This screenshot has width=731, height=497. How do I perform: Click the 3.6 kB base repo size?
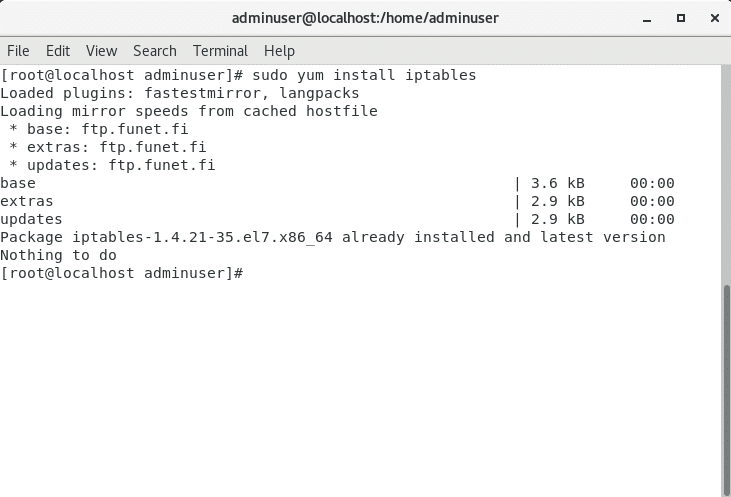558,183
